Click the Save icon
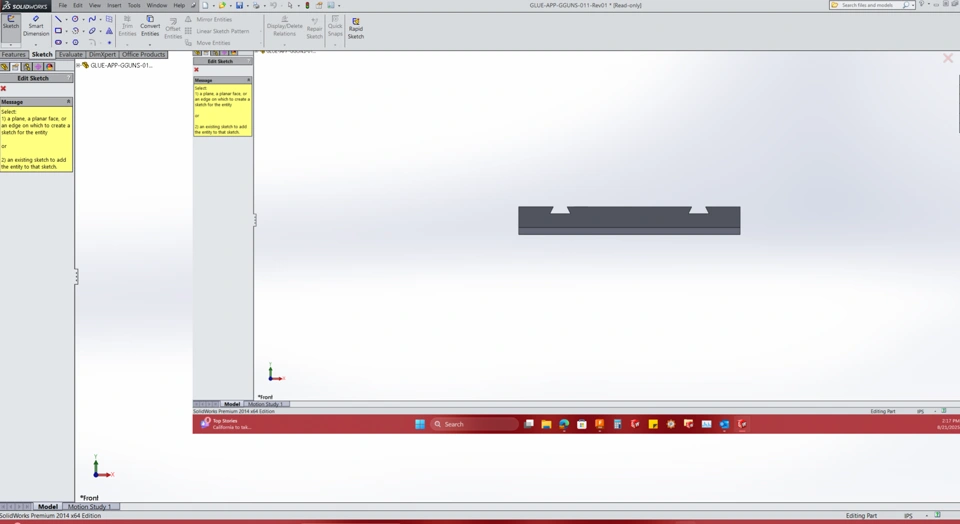Screen dimensions: 960x524 pyautogui.click(x=239, y=5)
